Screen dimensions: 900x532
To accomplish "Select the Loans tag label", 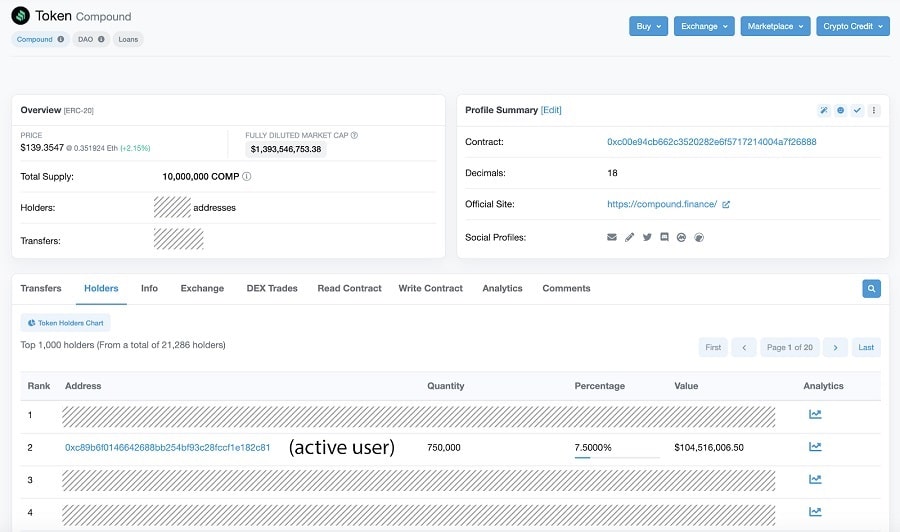I will coord(128,39).
